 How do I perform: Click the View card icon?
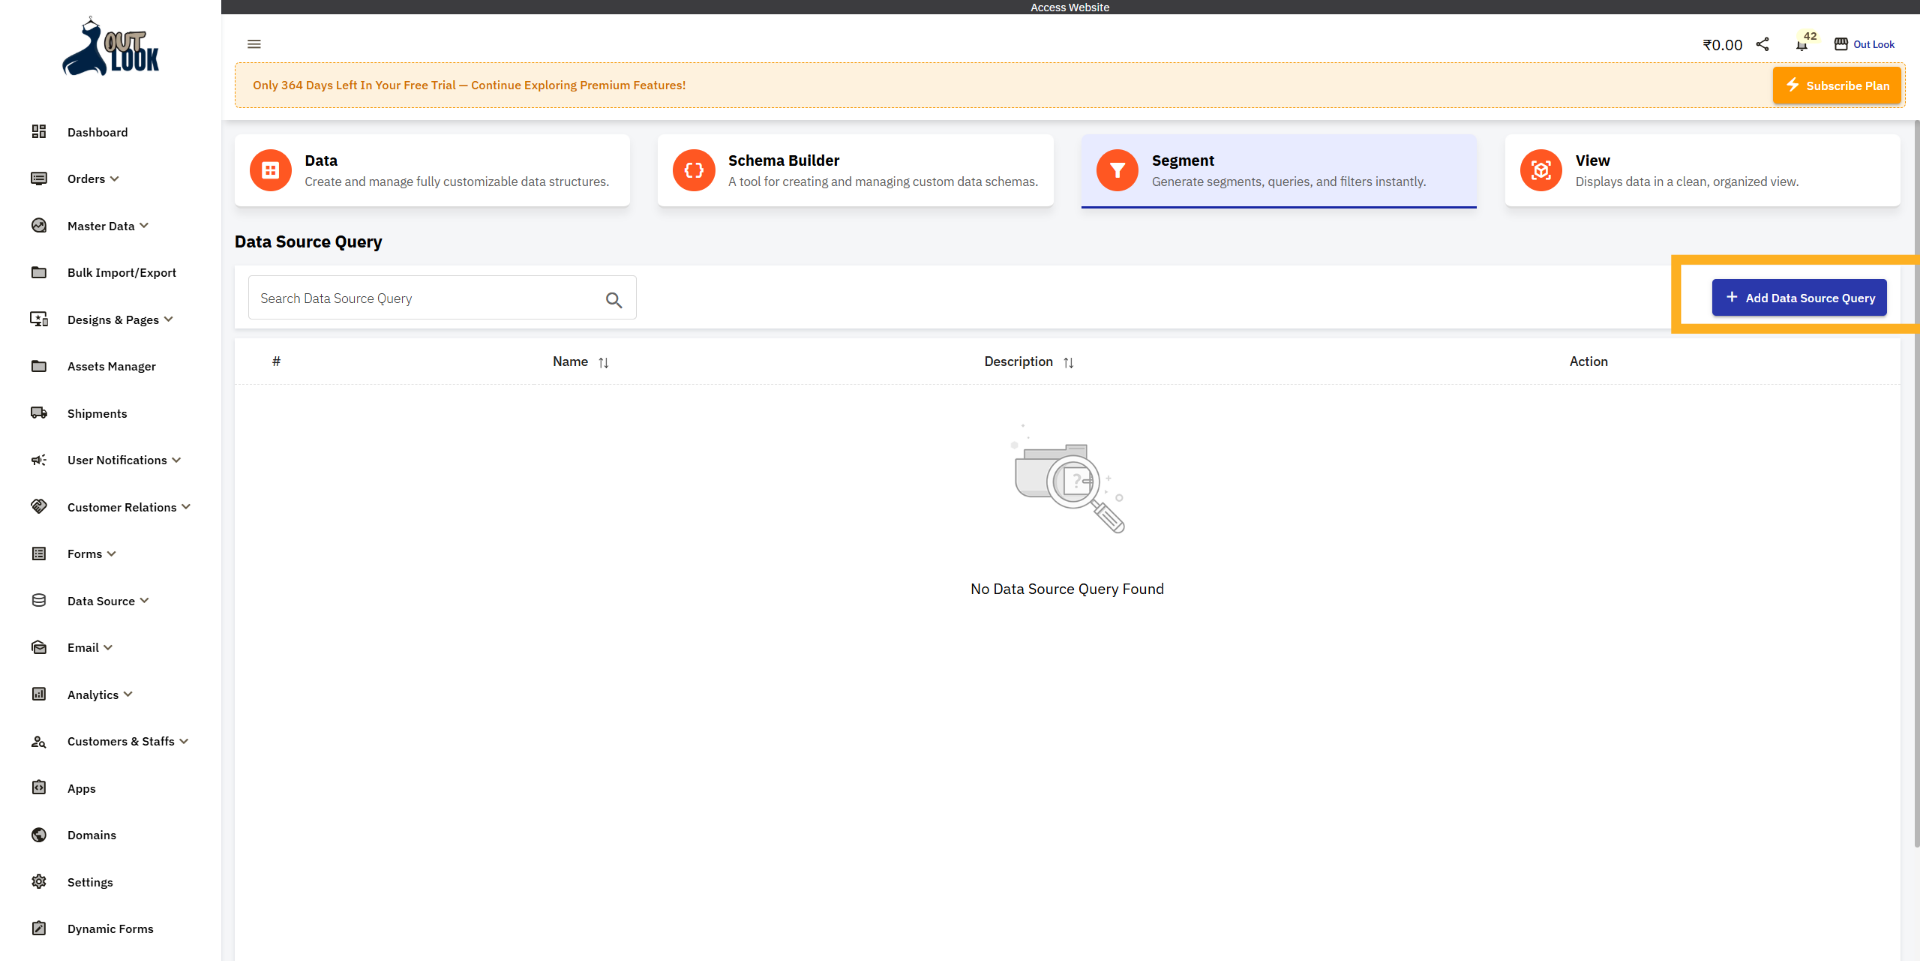point(1540,170)
